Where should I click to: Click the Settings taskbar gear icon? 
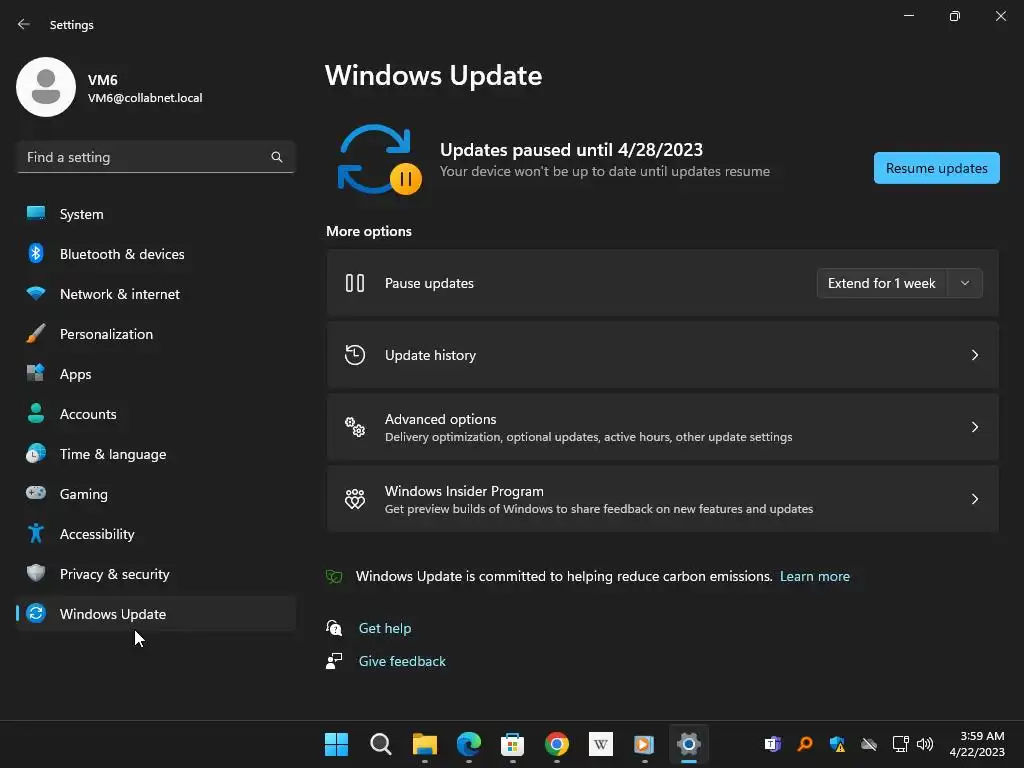pyautogui.click(x=688, y=744)
